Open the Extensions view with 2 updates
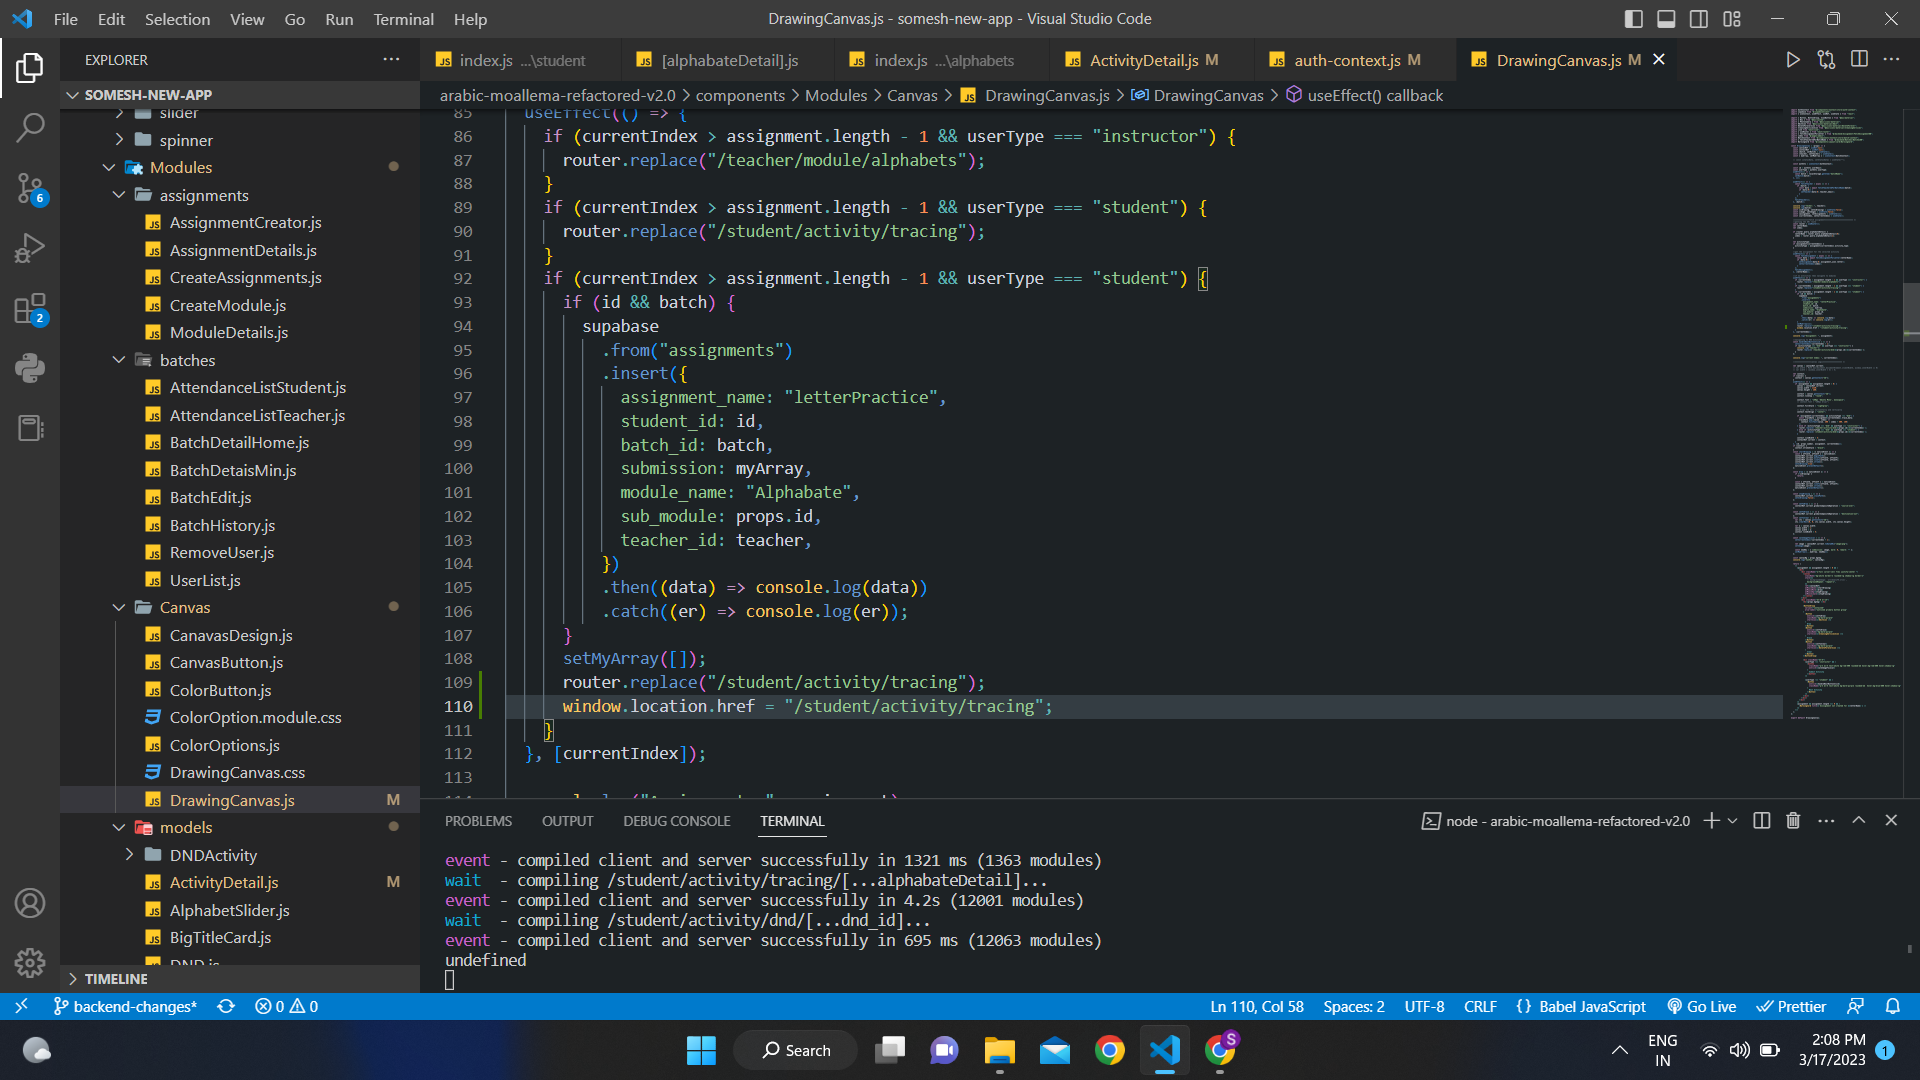Viewport: 1920px width, 1080px height. click(x=29, y=308)
